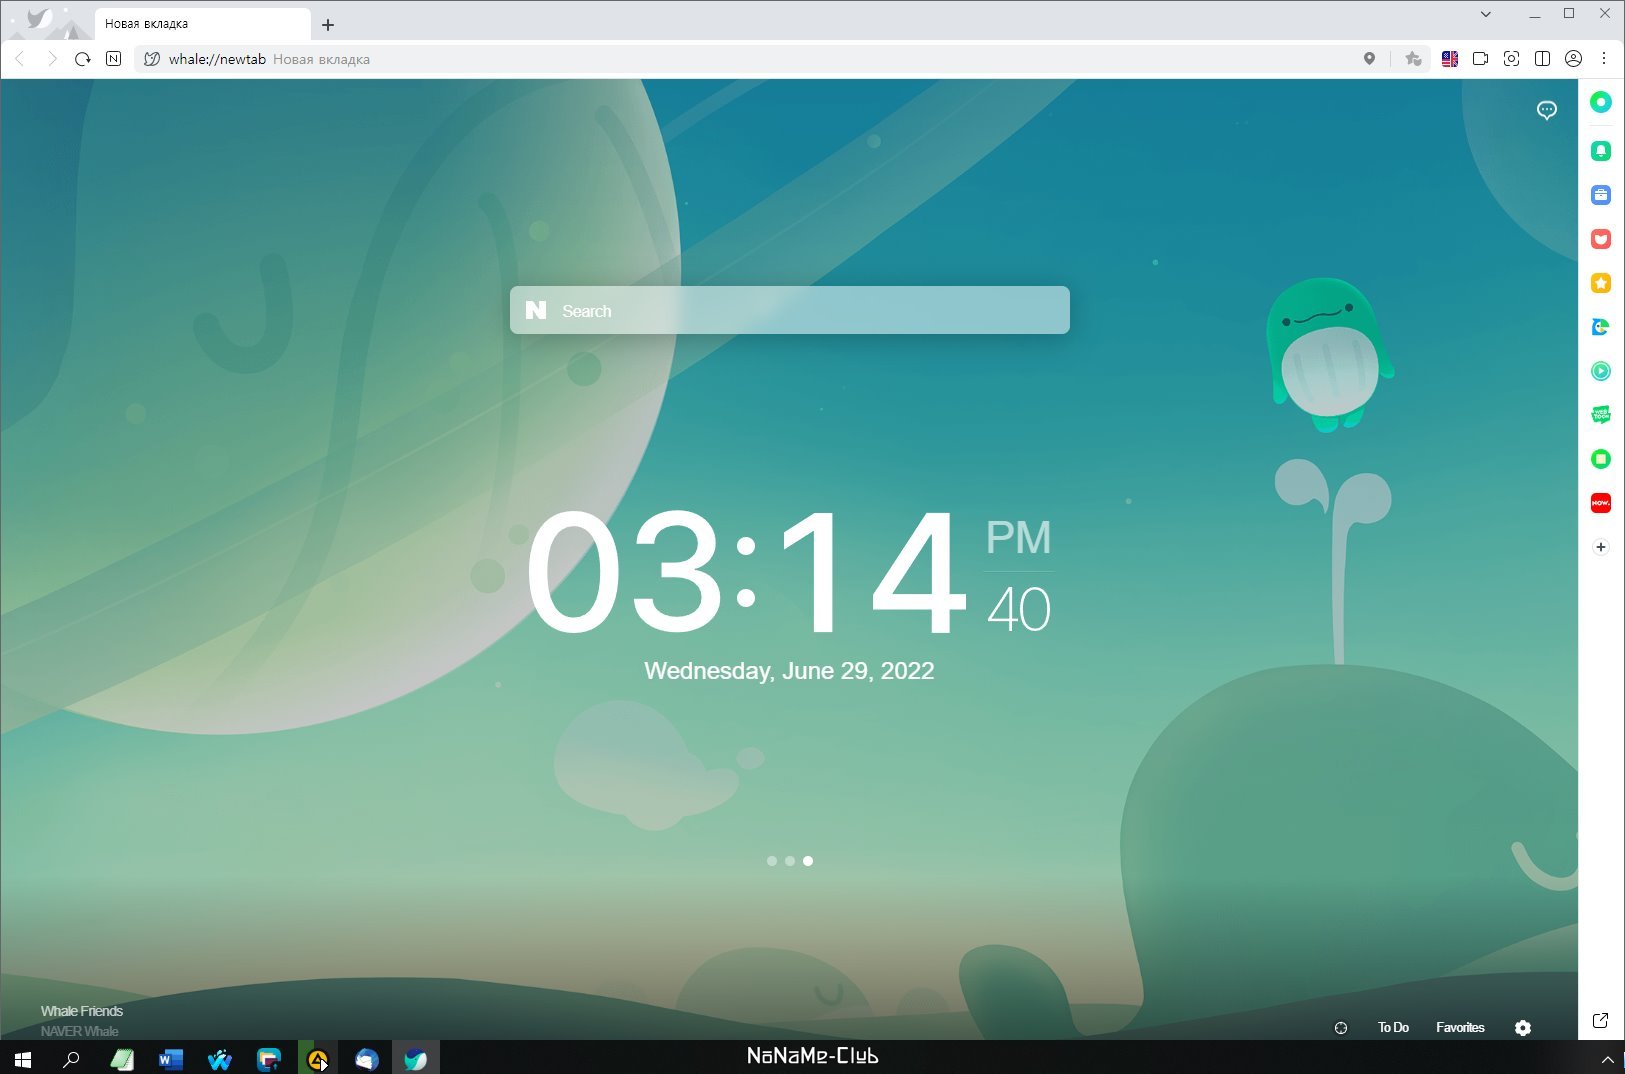Toggle the split view dual-tab button
This screenshot has width=1625, height=1074.
[1542, 59]
